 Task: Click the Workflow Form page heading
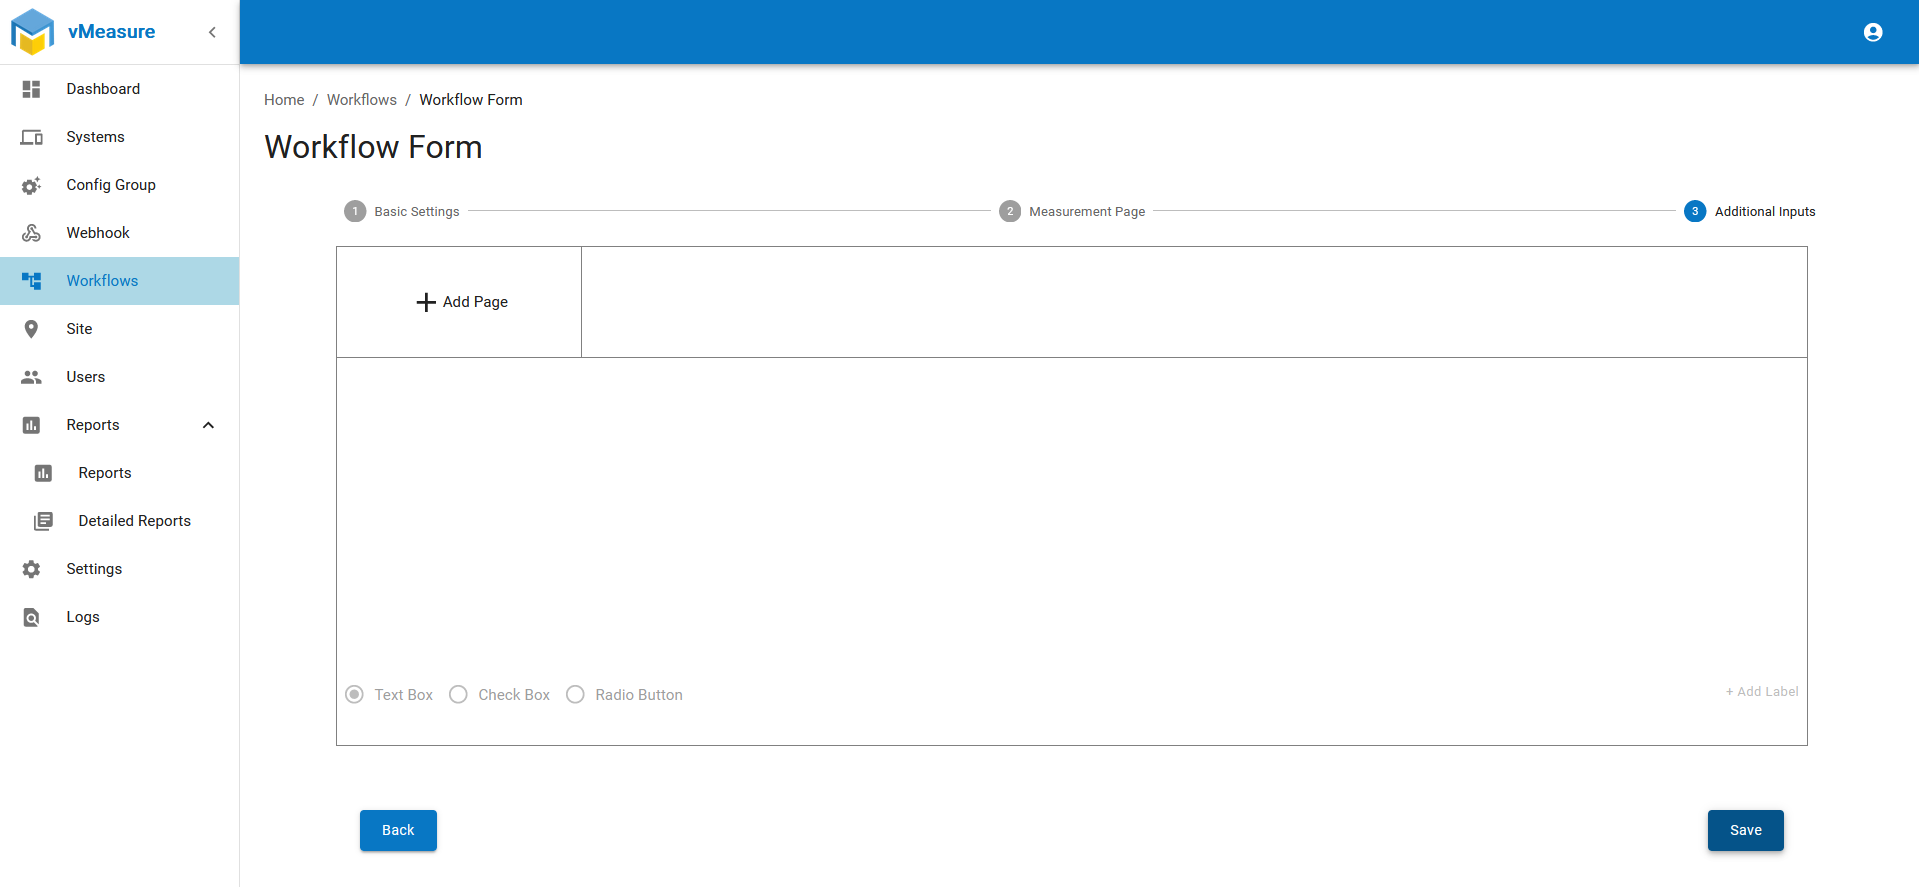click(x=373, y=147)
